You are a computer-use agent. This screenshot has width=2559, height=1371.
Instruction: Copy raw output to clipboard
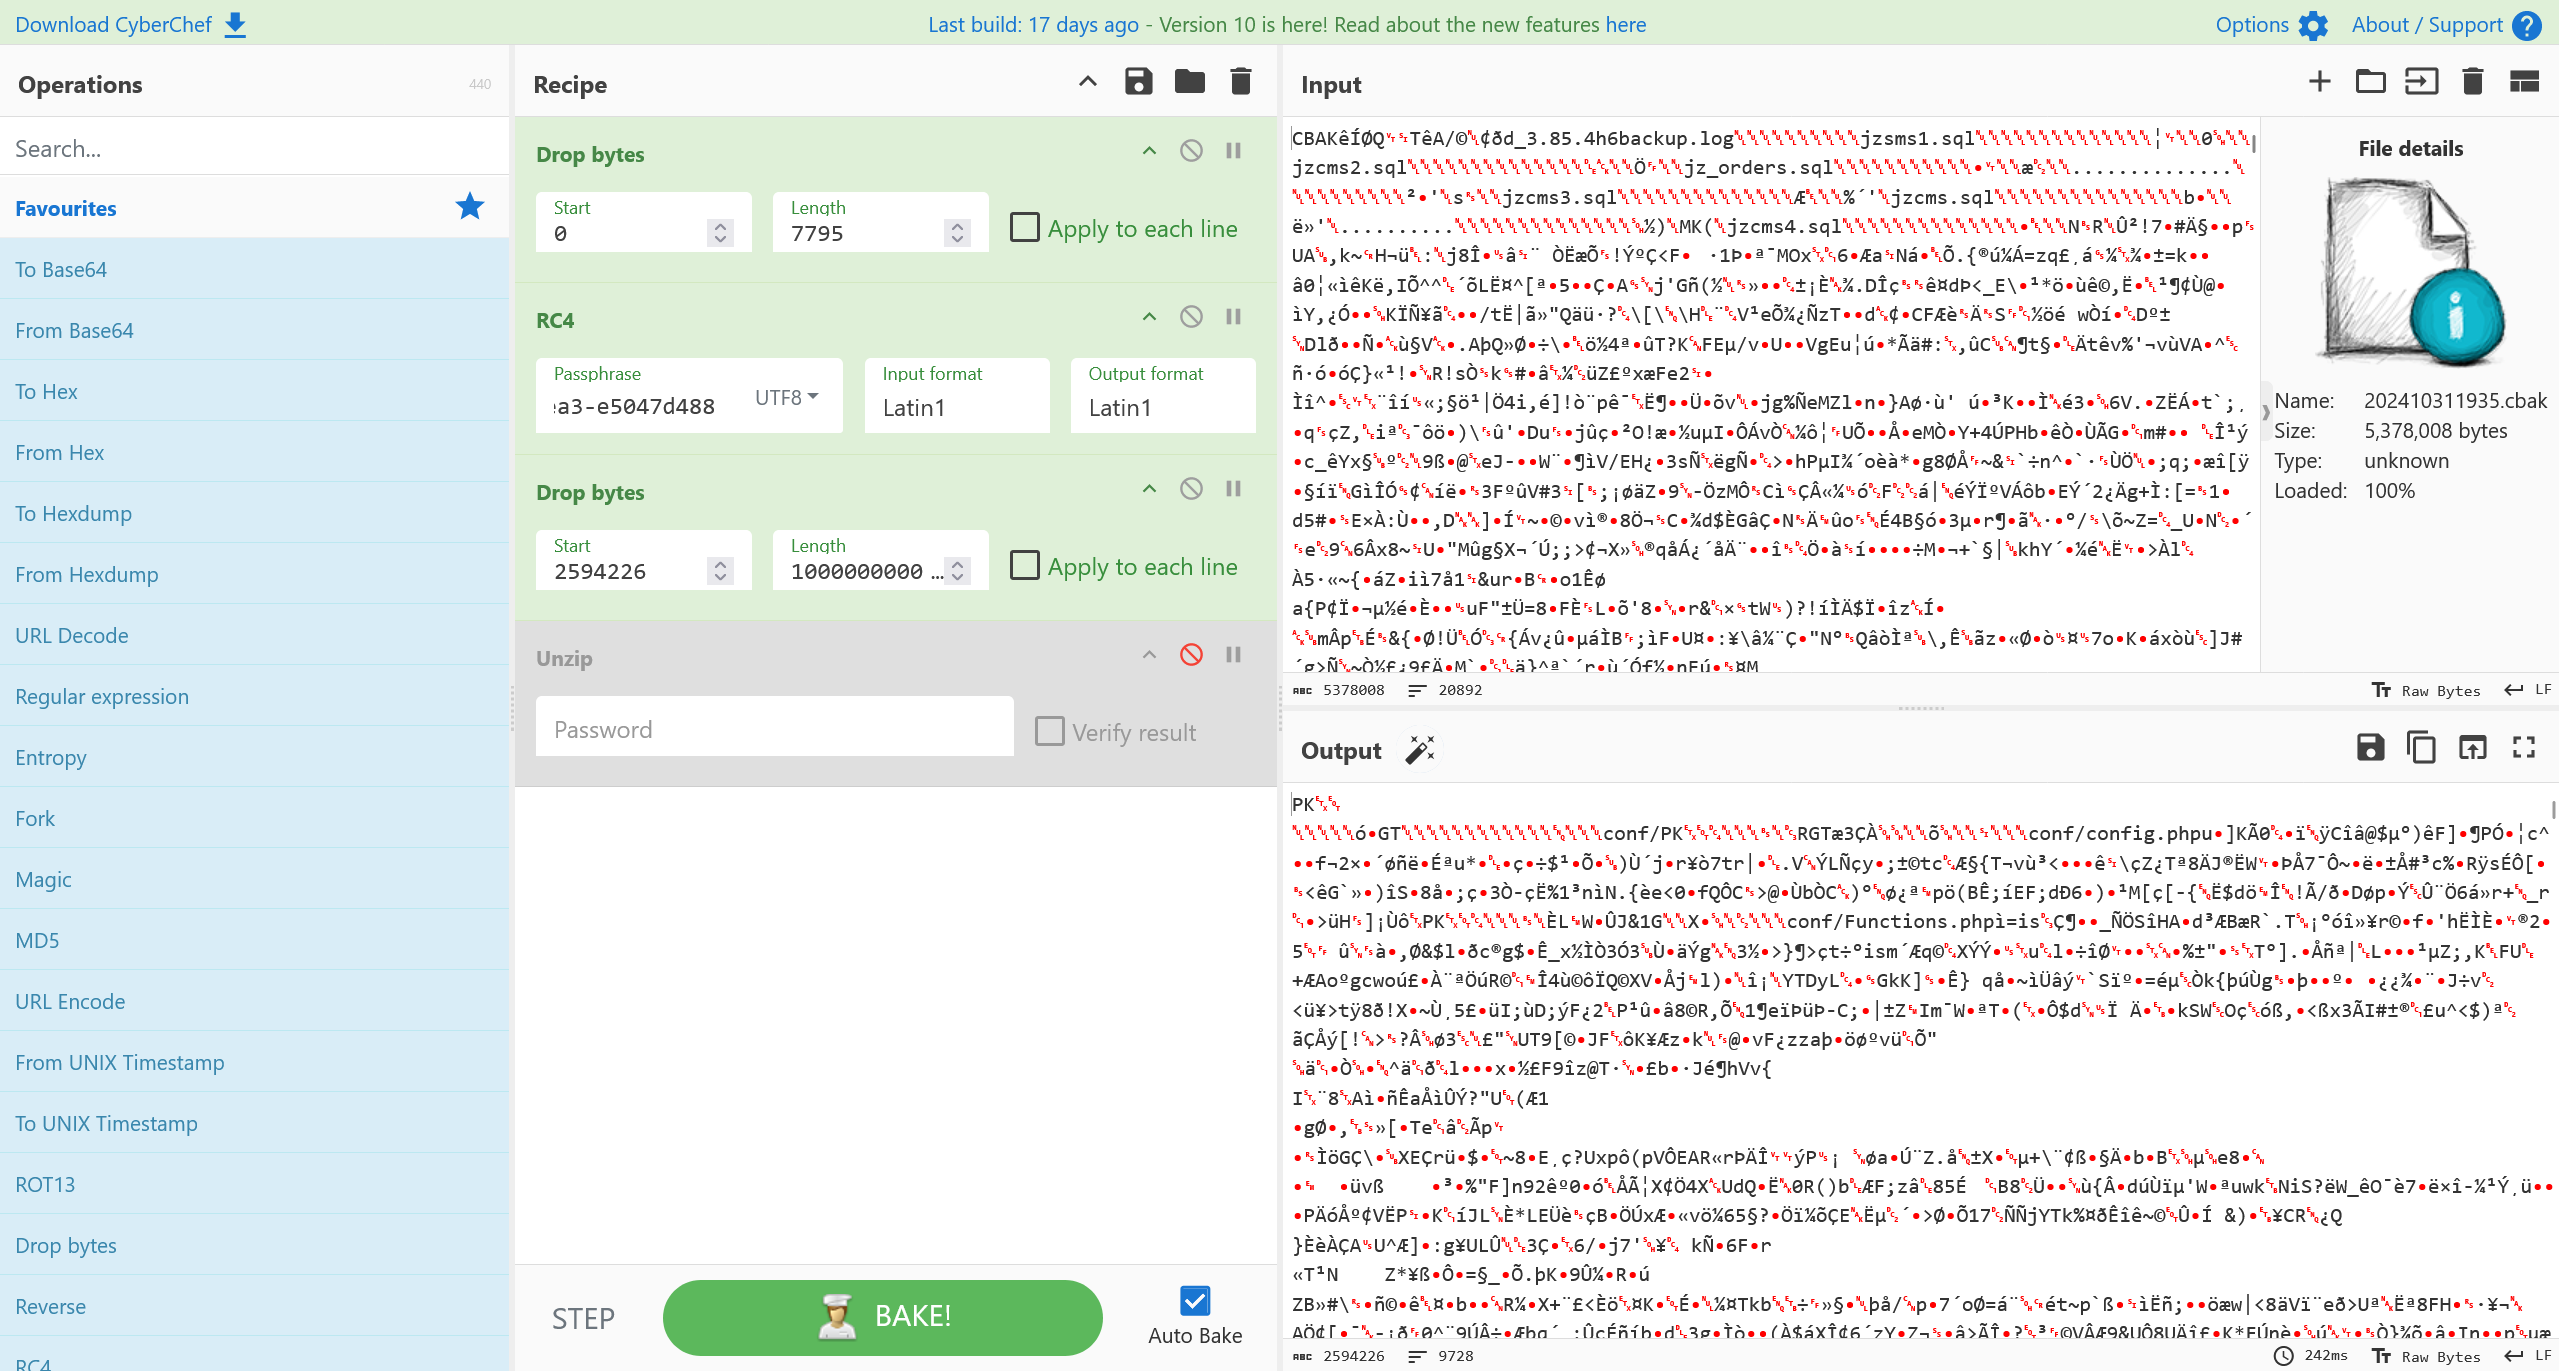2421,748
